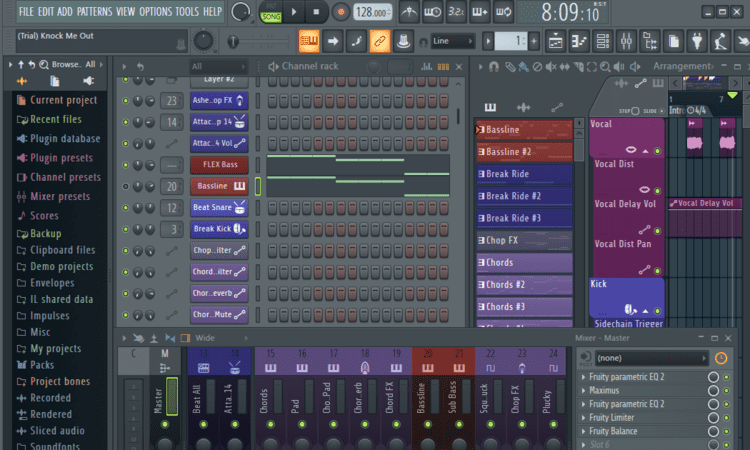Select the Bassline channel button
Screen dimensions: 750x450
pyautogui.click(x=219, y=186)
